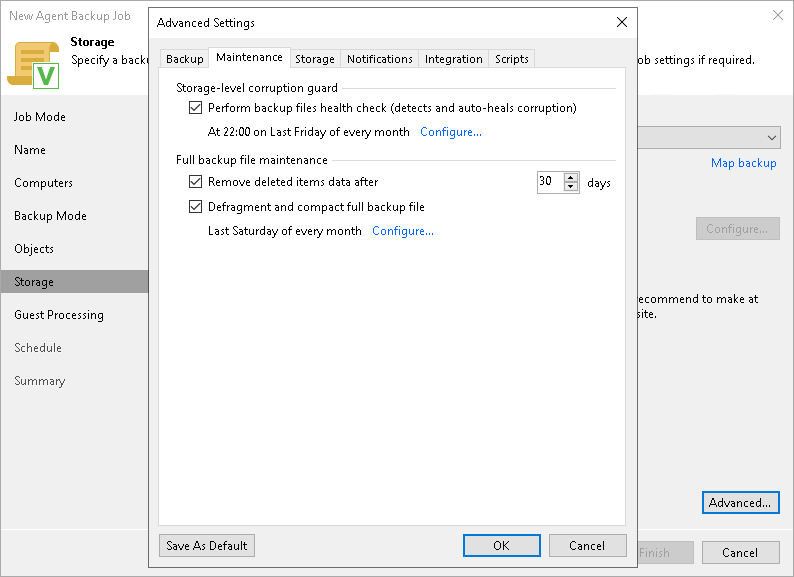Click the 'Storage-level corruption guard' heading
The height and width of the screenshot is (577, 794).
(x=257, y=88)
